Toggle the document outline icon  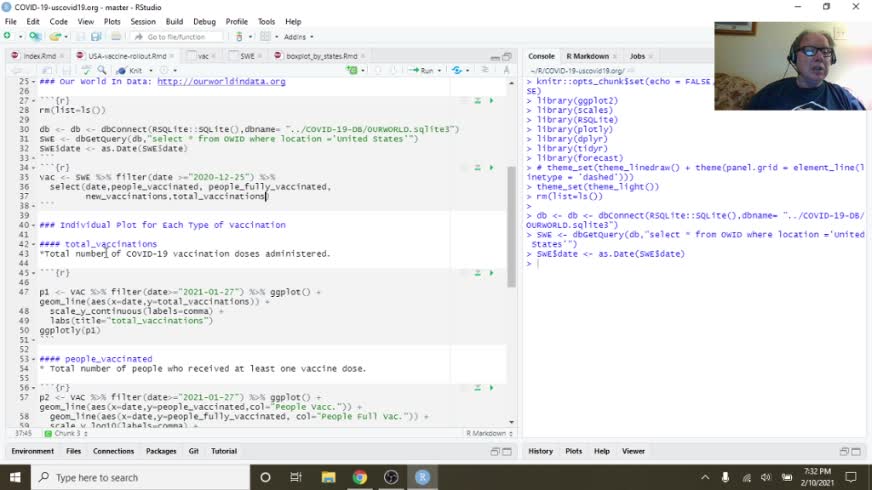[x=484, y=70]
